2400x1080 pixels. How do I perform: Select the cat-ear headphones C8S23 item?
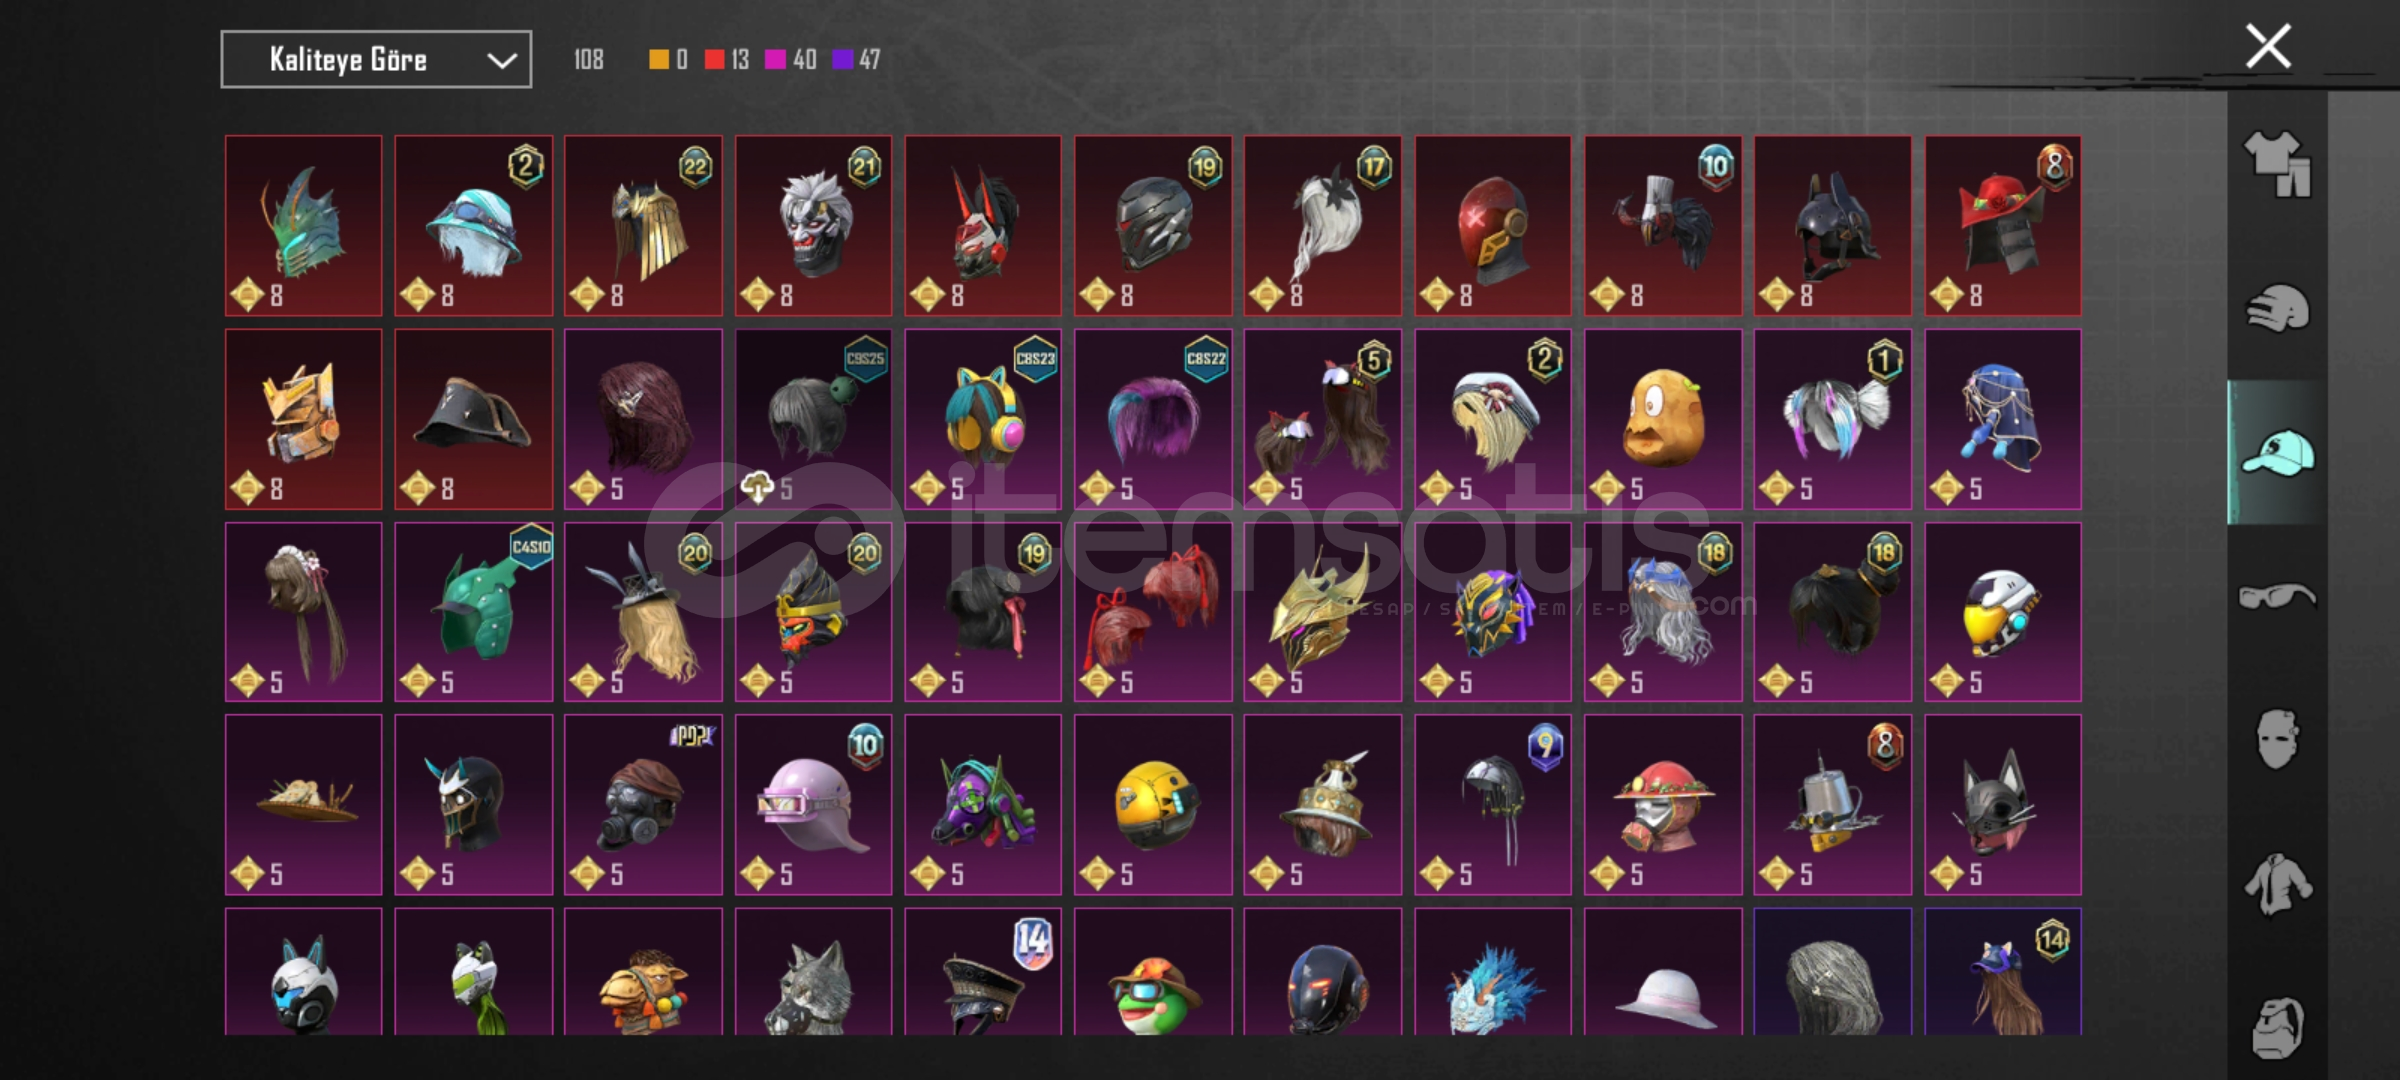coord(983,419)
